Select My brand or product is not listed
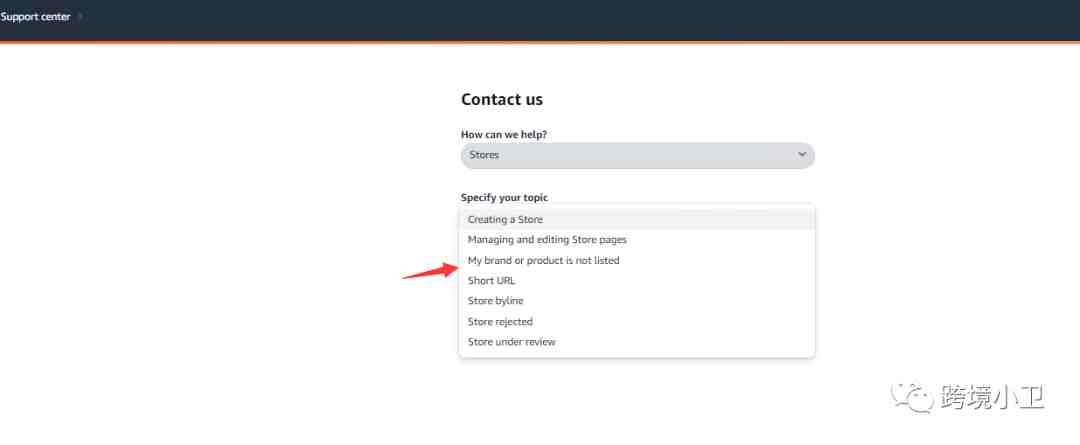Image resolution: width=1080 pixels, height=445 pixels. pyautogui.click(x=636, y=260)
